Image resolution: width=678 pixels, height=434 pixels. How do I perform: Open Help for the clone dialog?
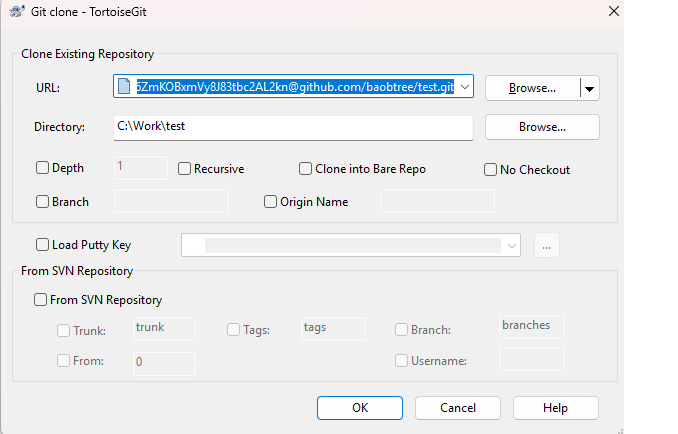pos(556,408)
